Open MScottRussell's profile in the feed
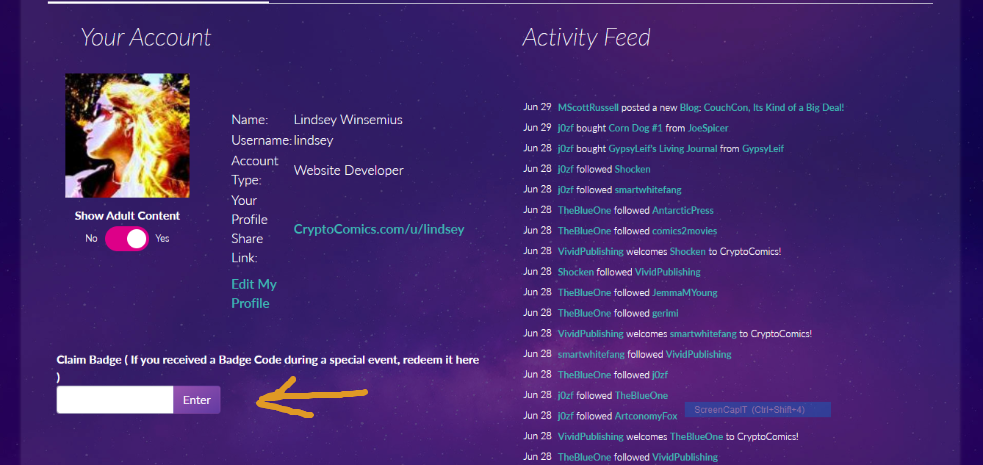Screen dimensions: 983x465 coord(588,108)
